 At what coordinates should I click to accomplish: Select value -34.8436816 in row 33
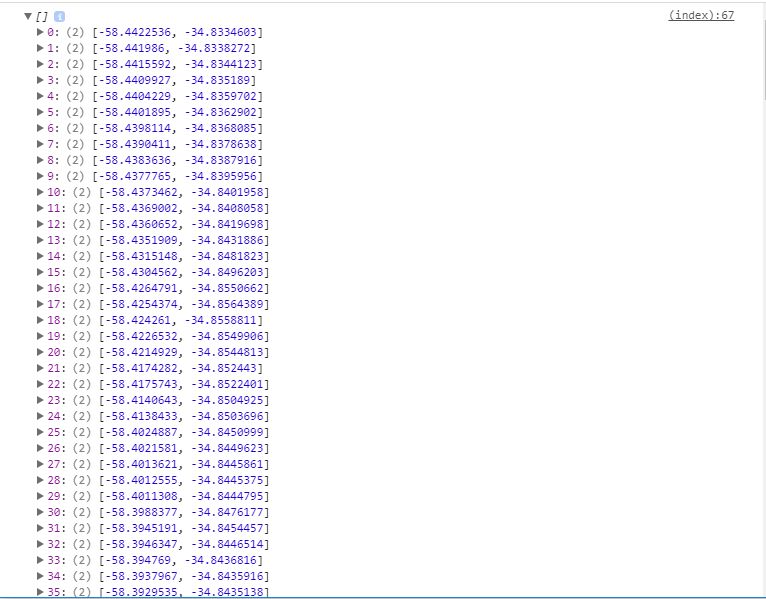(220, 560)
